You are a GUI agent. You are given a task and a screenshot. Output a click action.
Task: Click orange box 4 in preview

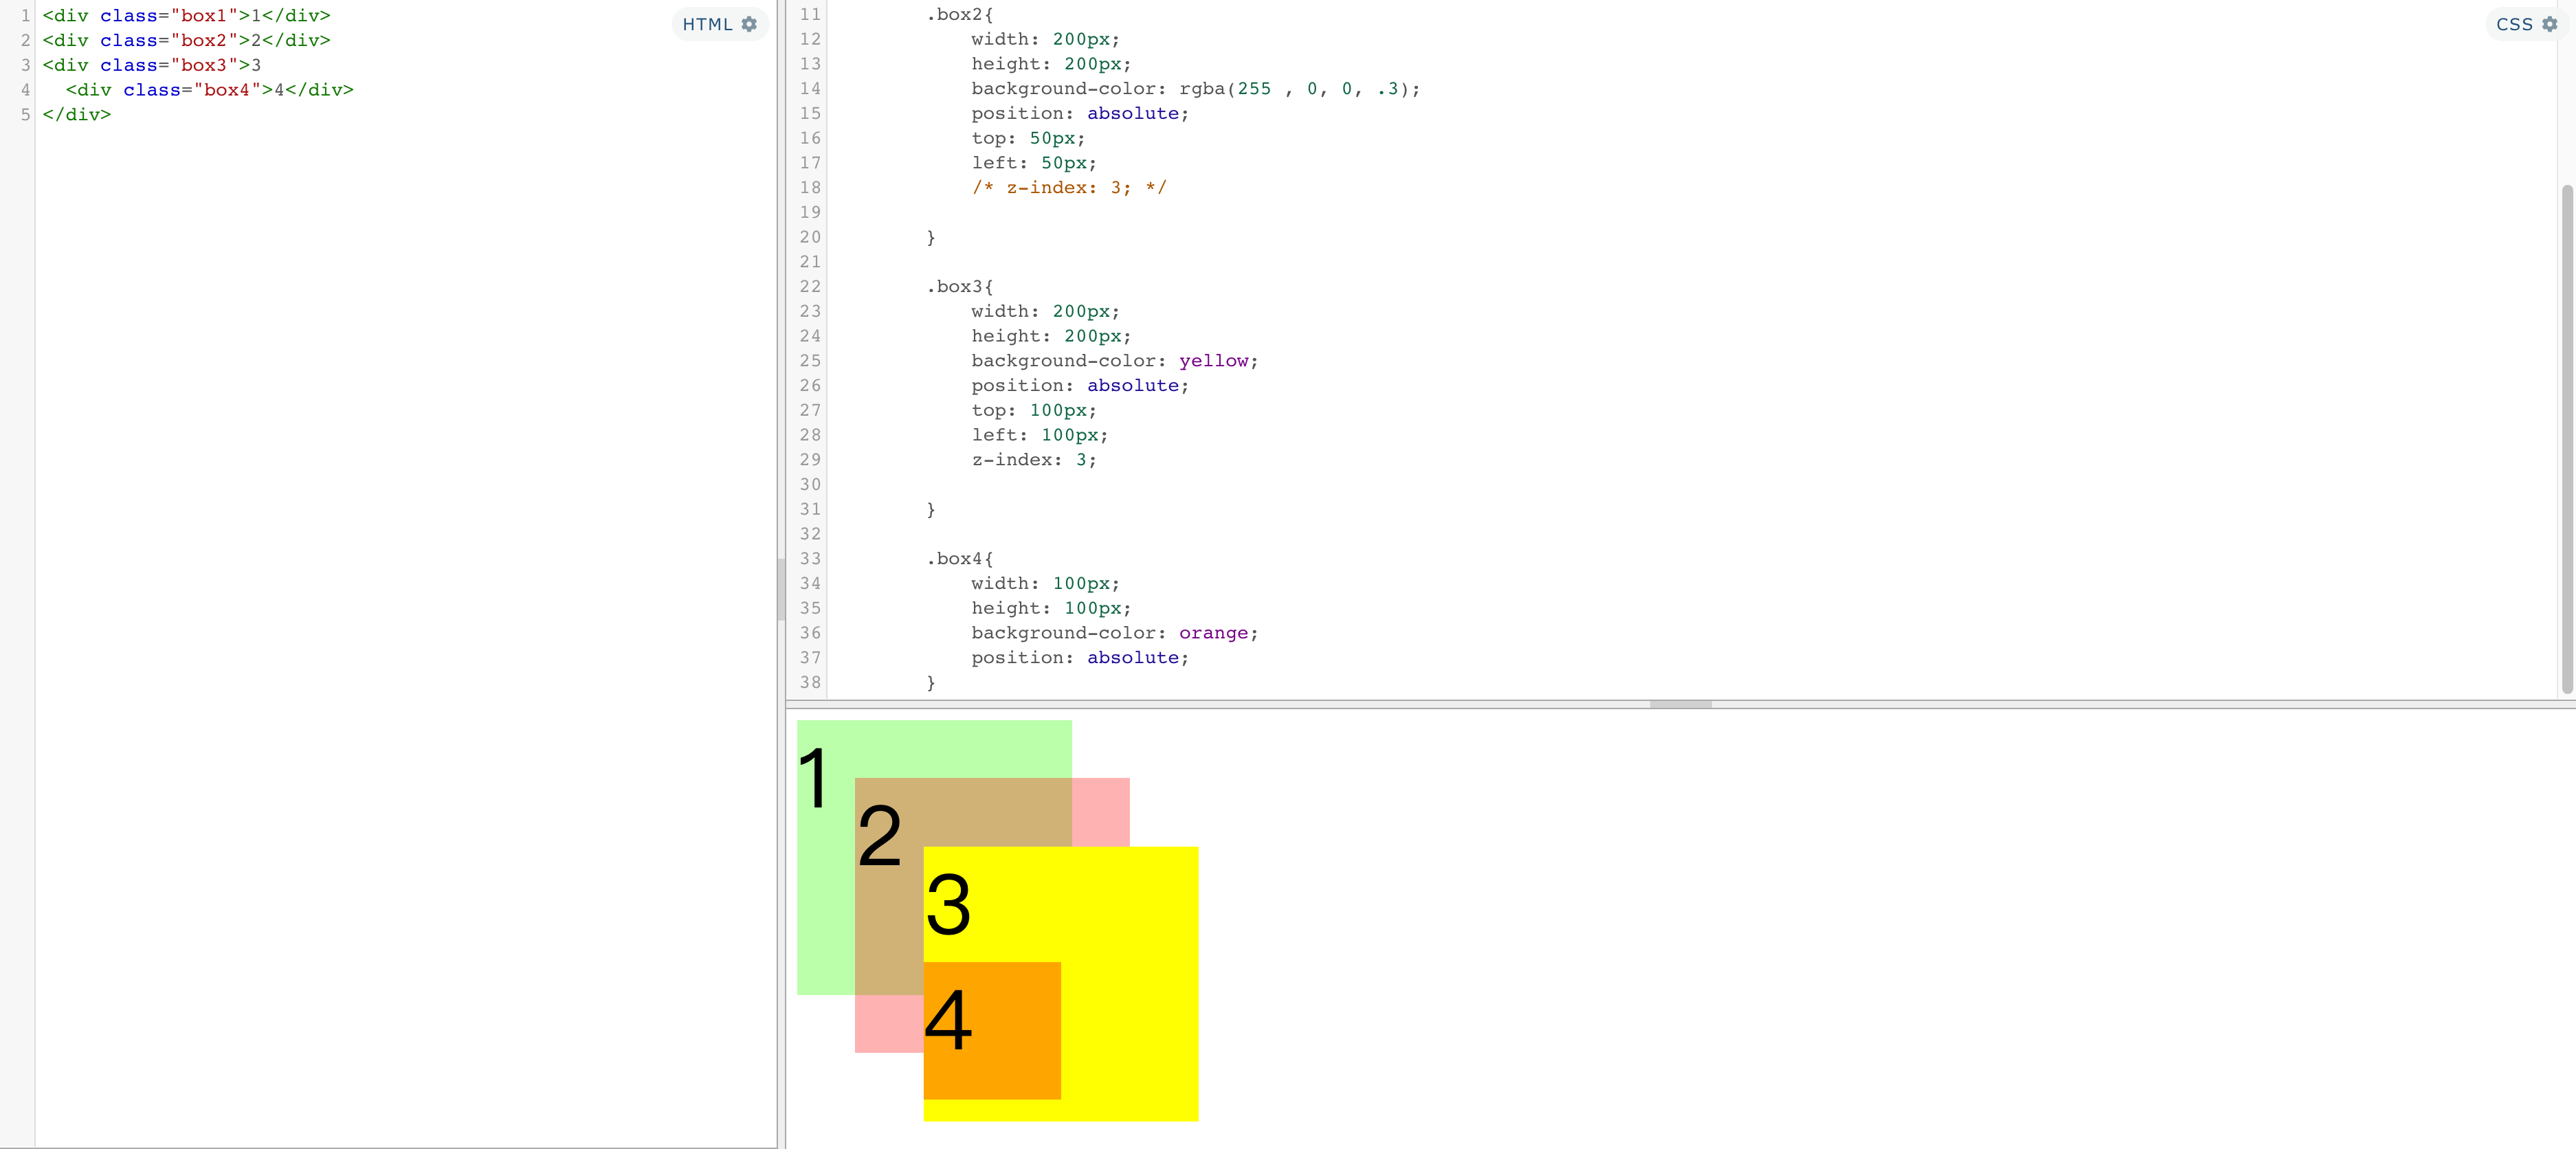coord(992,1030)
